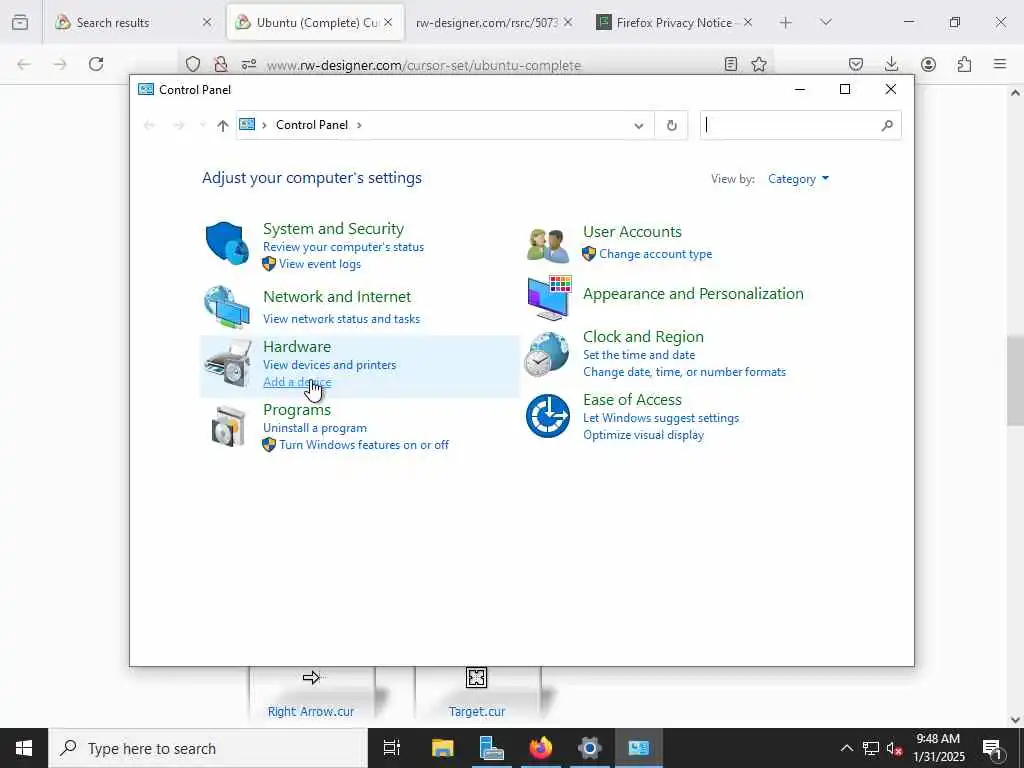
Task: Click the User Accounts people icon
Action: (548, 246)
